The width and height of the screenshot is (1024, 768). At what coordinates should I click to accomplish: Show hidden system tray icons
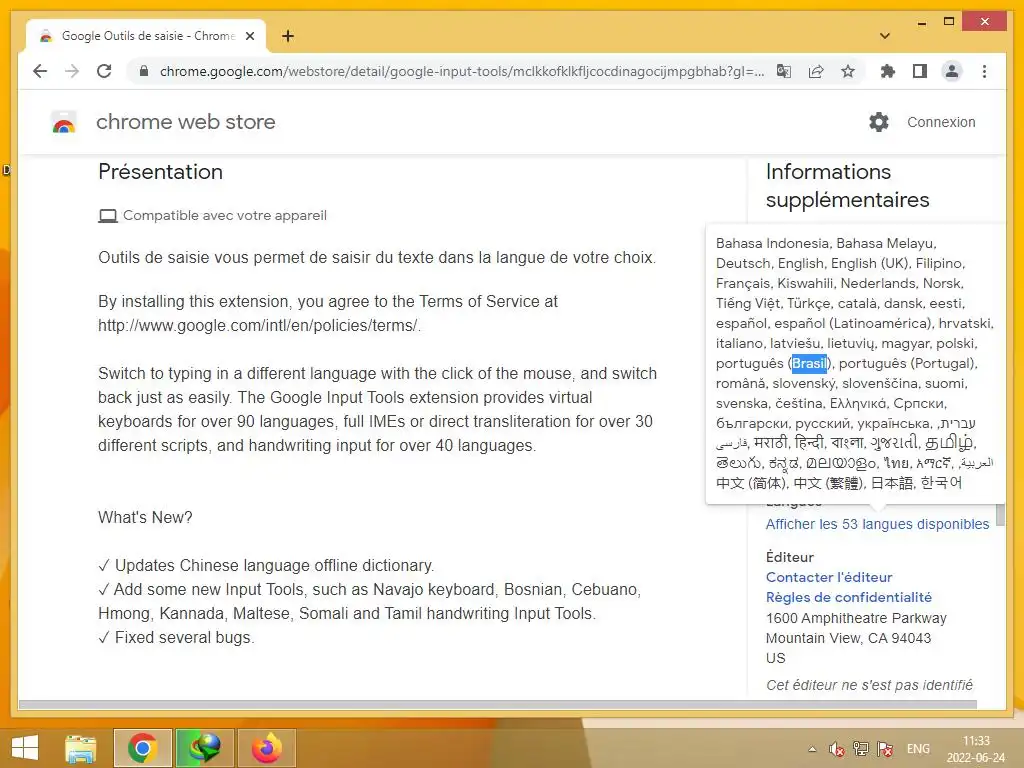pos(812,749)
